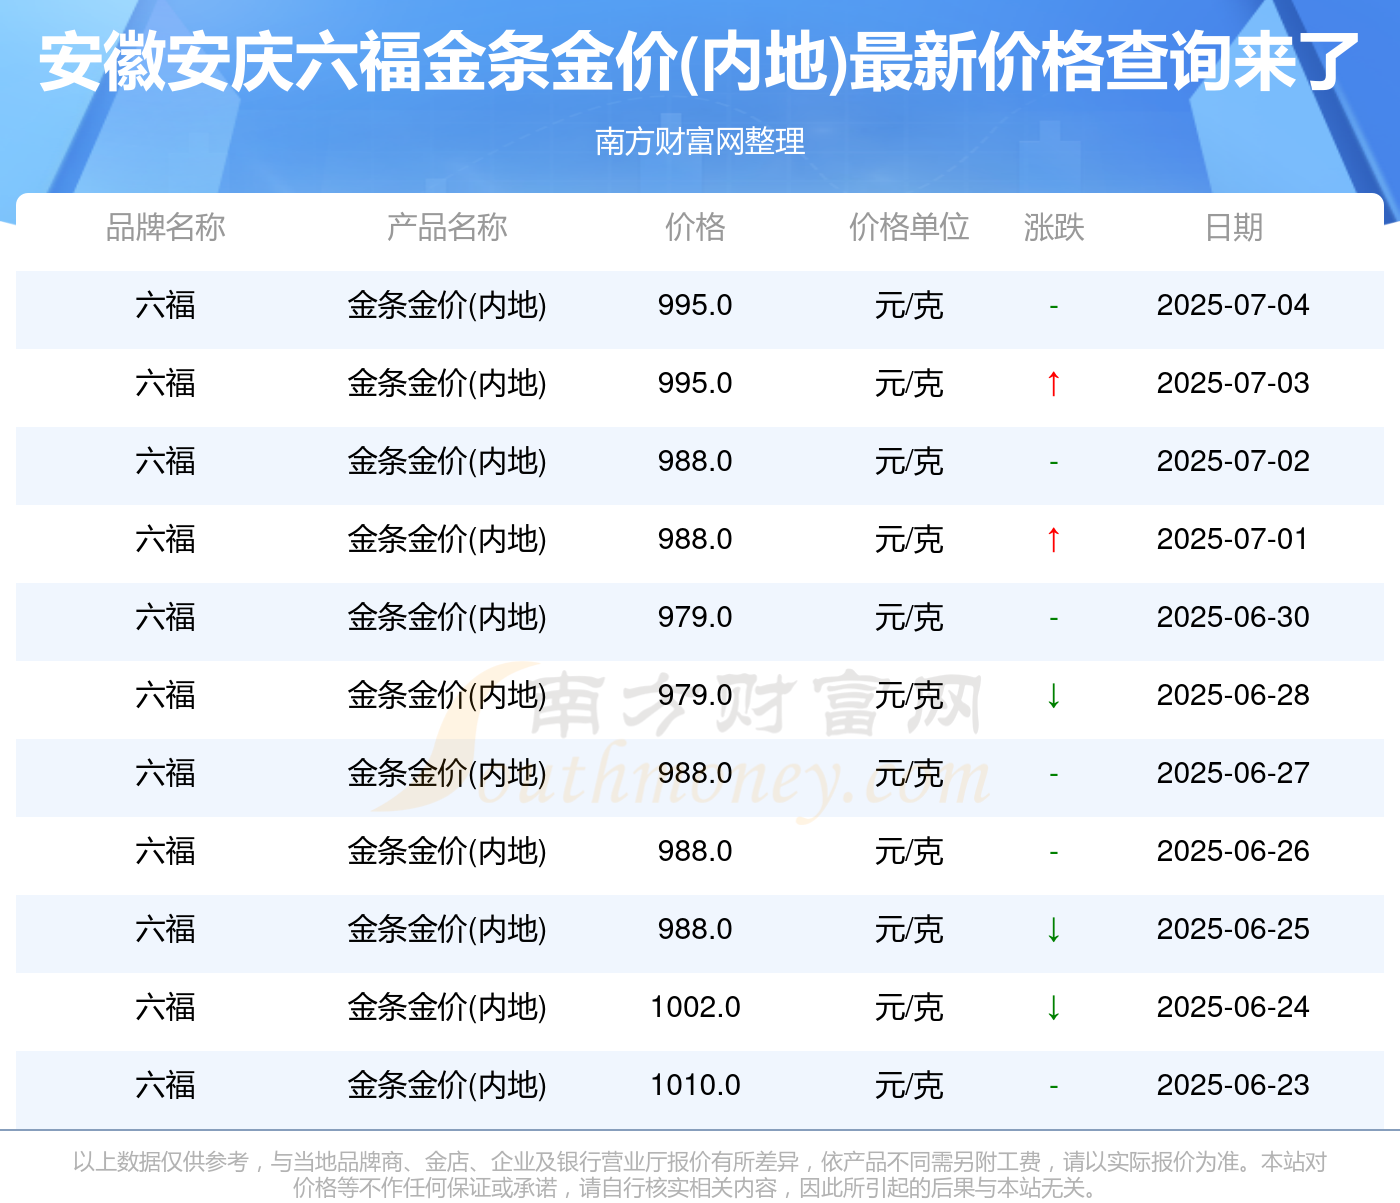The width and height of the screenshot is (1400, 1203).
Task: Click the dash change marker for 2025-06-23
Action: [1053, 1086]
